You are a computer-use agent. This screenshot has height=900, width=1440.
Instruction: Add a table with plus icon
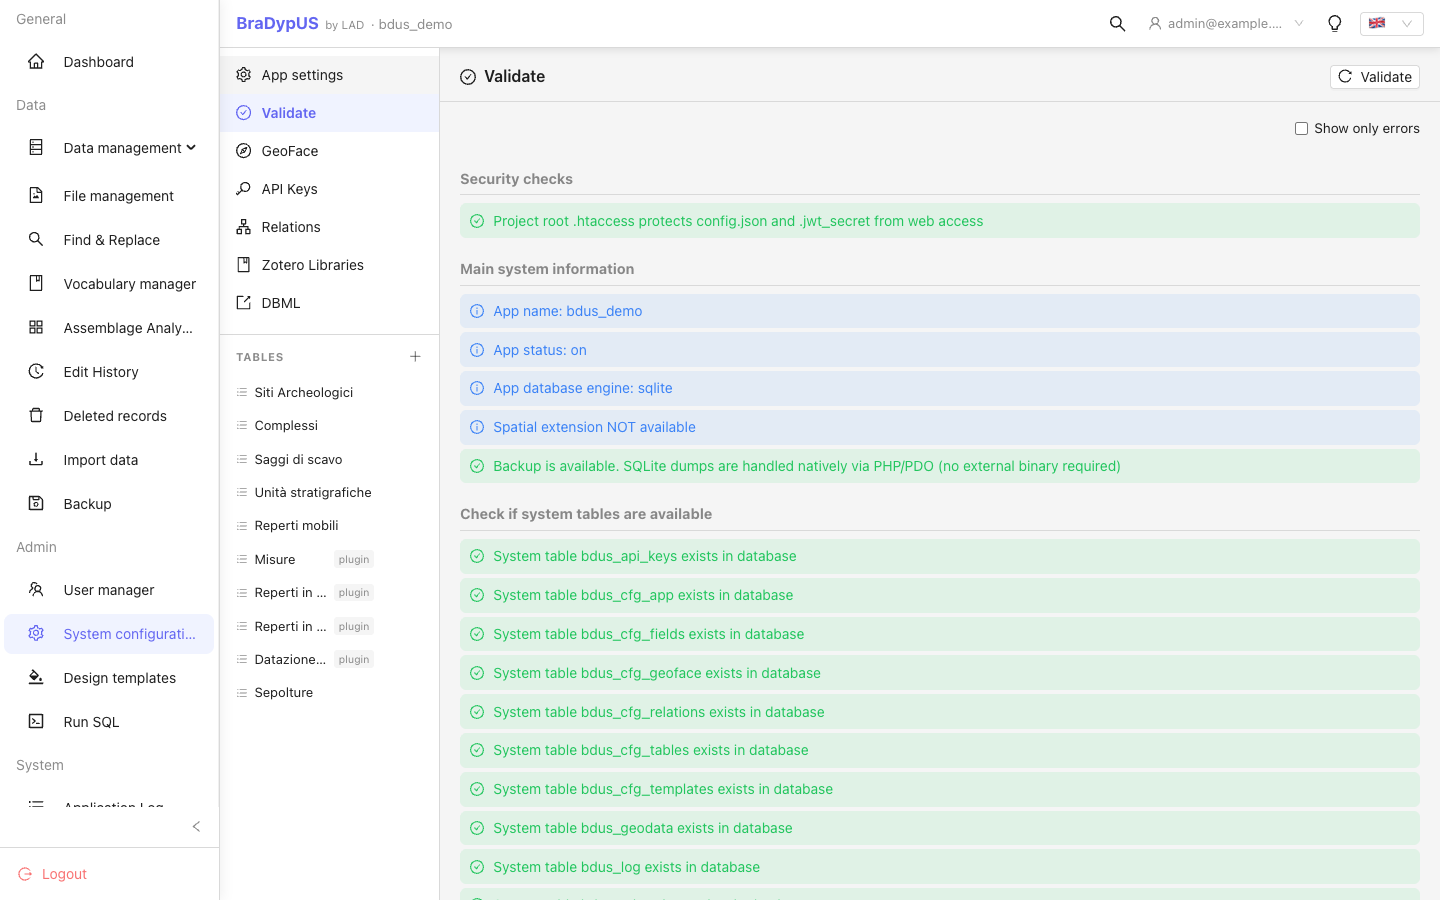(x=415, y=357)
